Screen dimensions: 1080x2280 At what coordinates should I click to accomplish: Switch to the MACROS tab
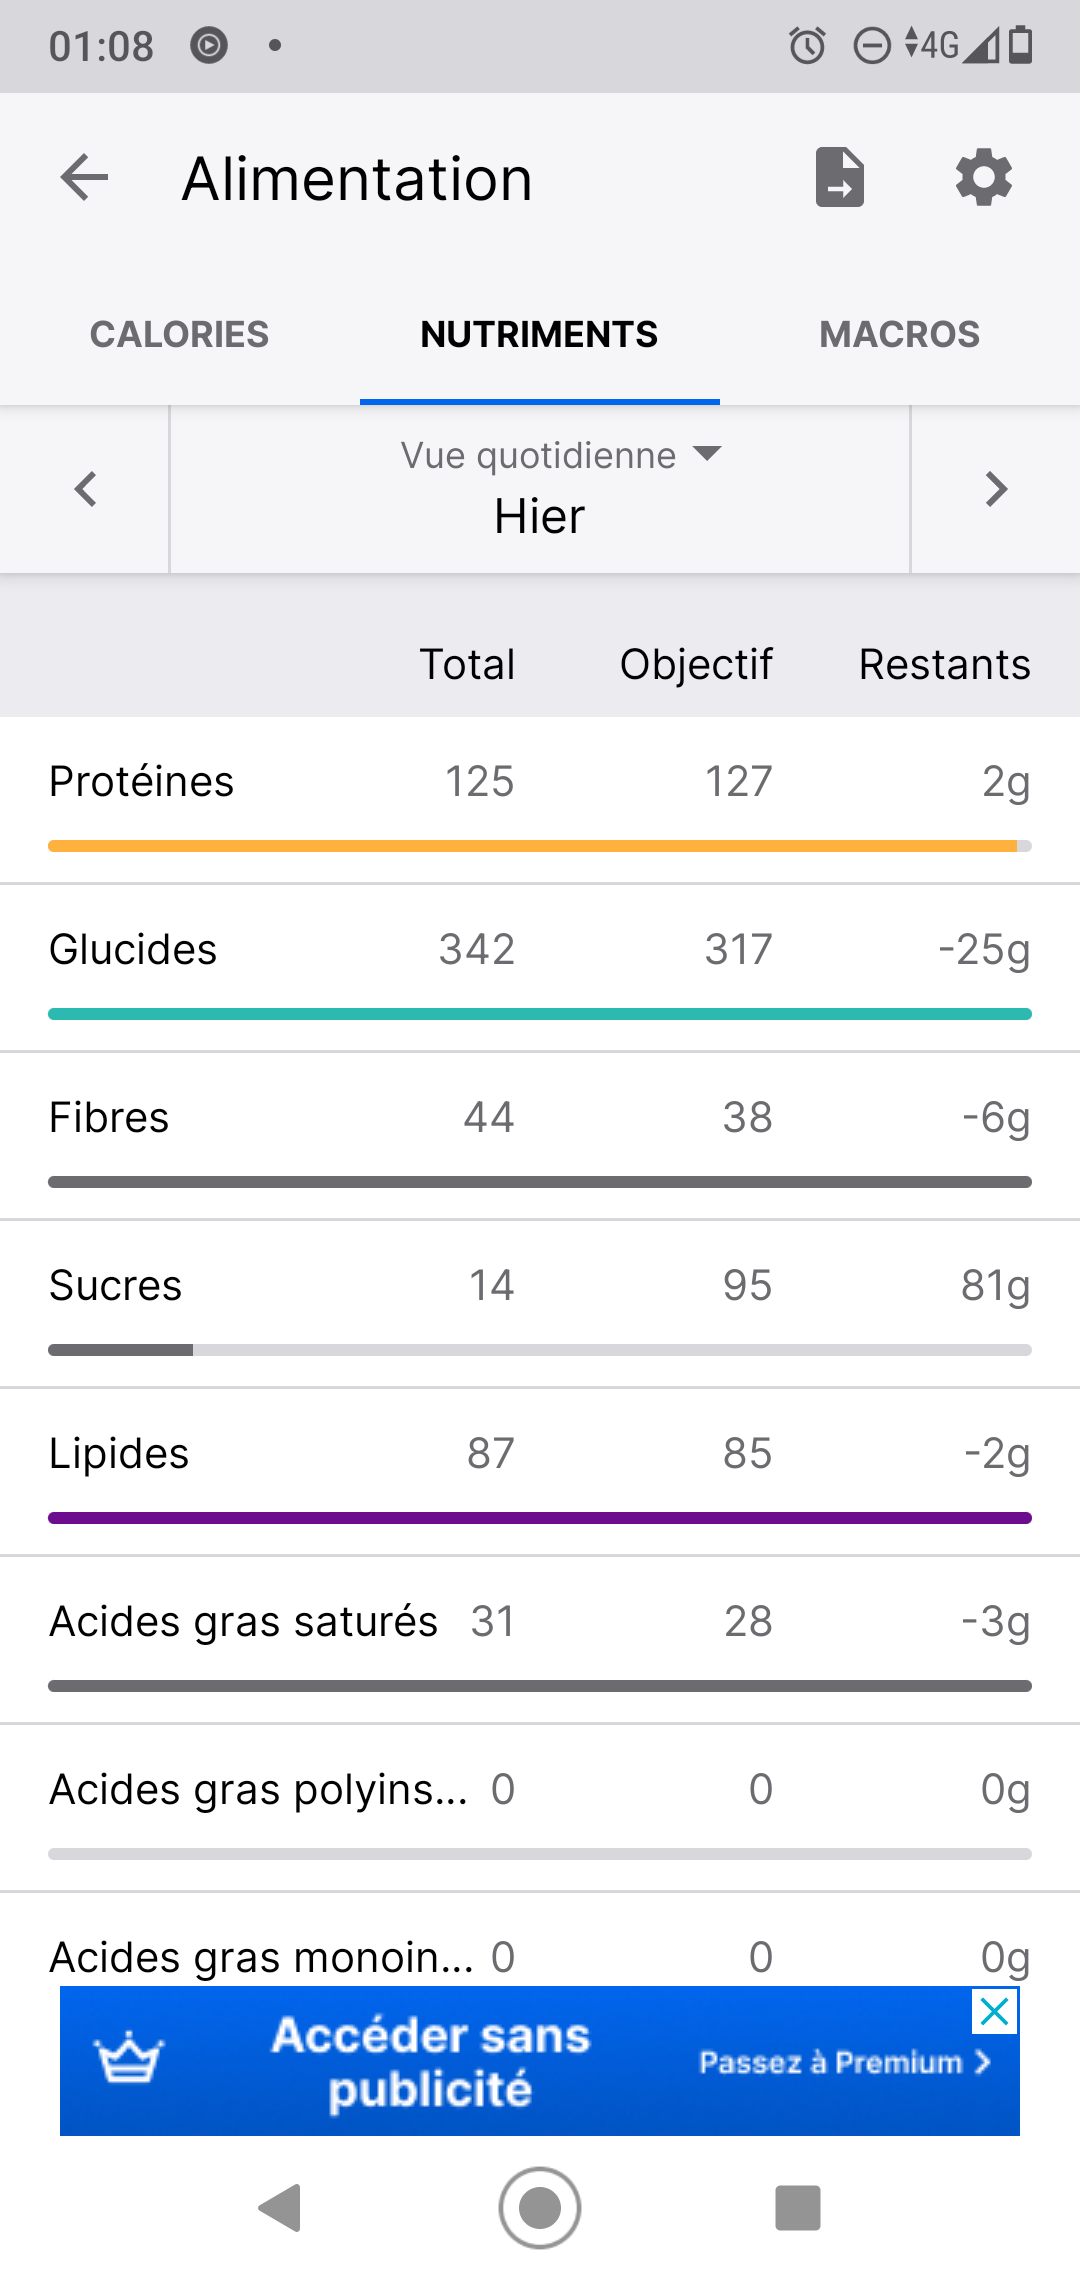point(899,334)
